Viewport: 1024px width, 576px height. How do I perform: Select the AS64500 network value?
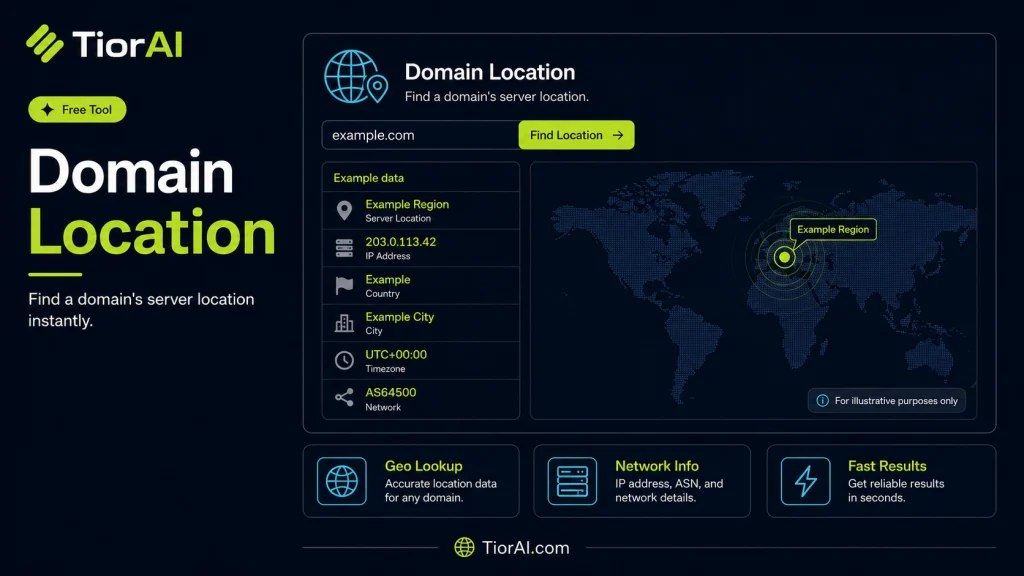tap(391, 392)
